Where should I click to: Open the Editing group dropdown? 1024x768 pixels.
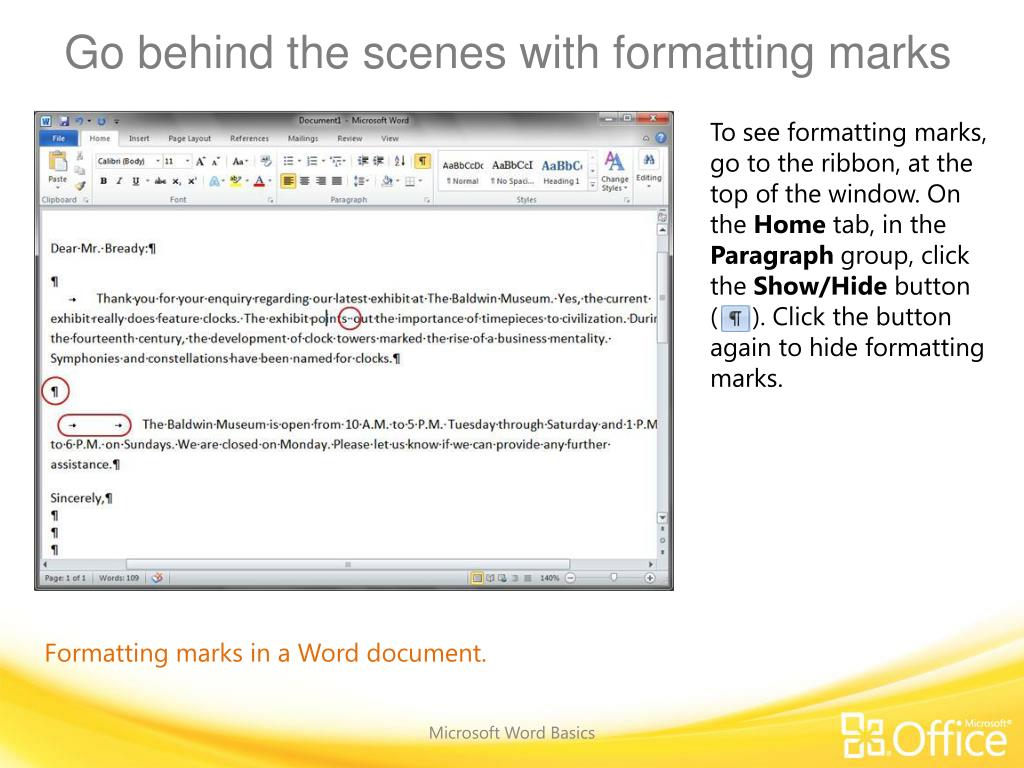pyautogui.click(x=648, y=170)
